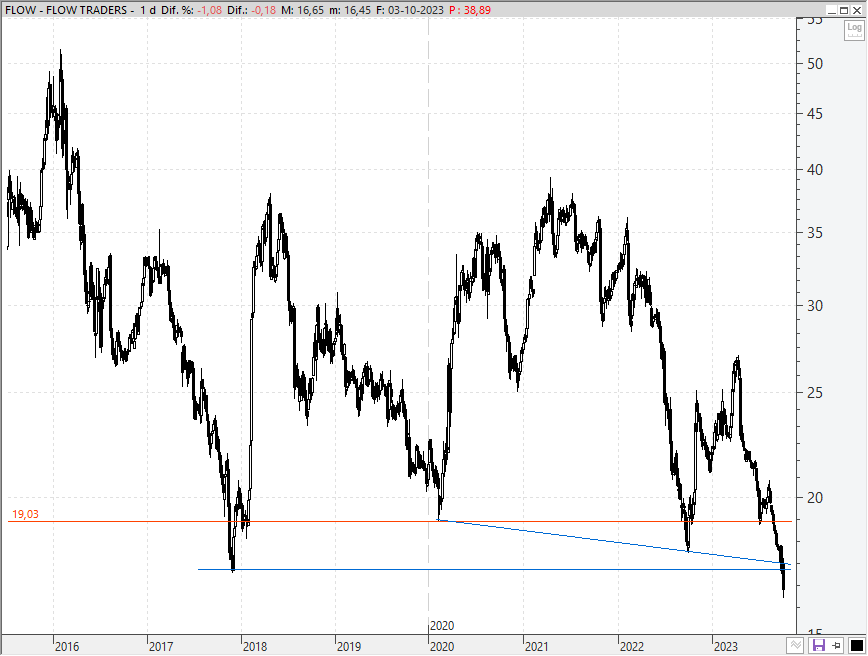Image resolution: width=868 pixels, height=656 pixels.
Task: Click the 2018 year label on time axis
Action: coord(255,646)
